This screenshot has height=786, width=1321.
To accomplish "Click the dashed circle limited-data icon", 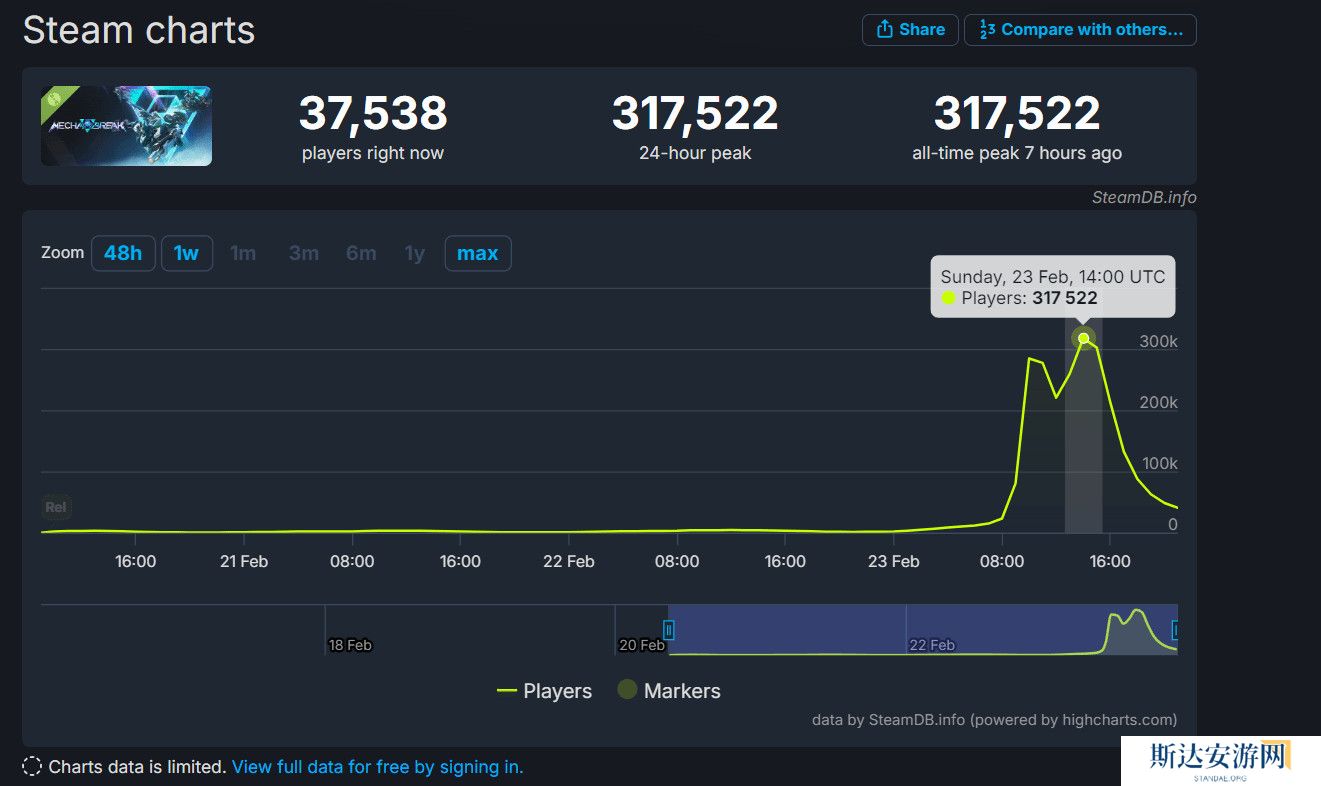I will click(32, 767).
